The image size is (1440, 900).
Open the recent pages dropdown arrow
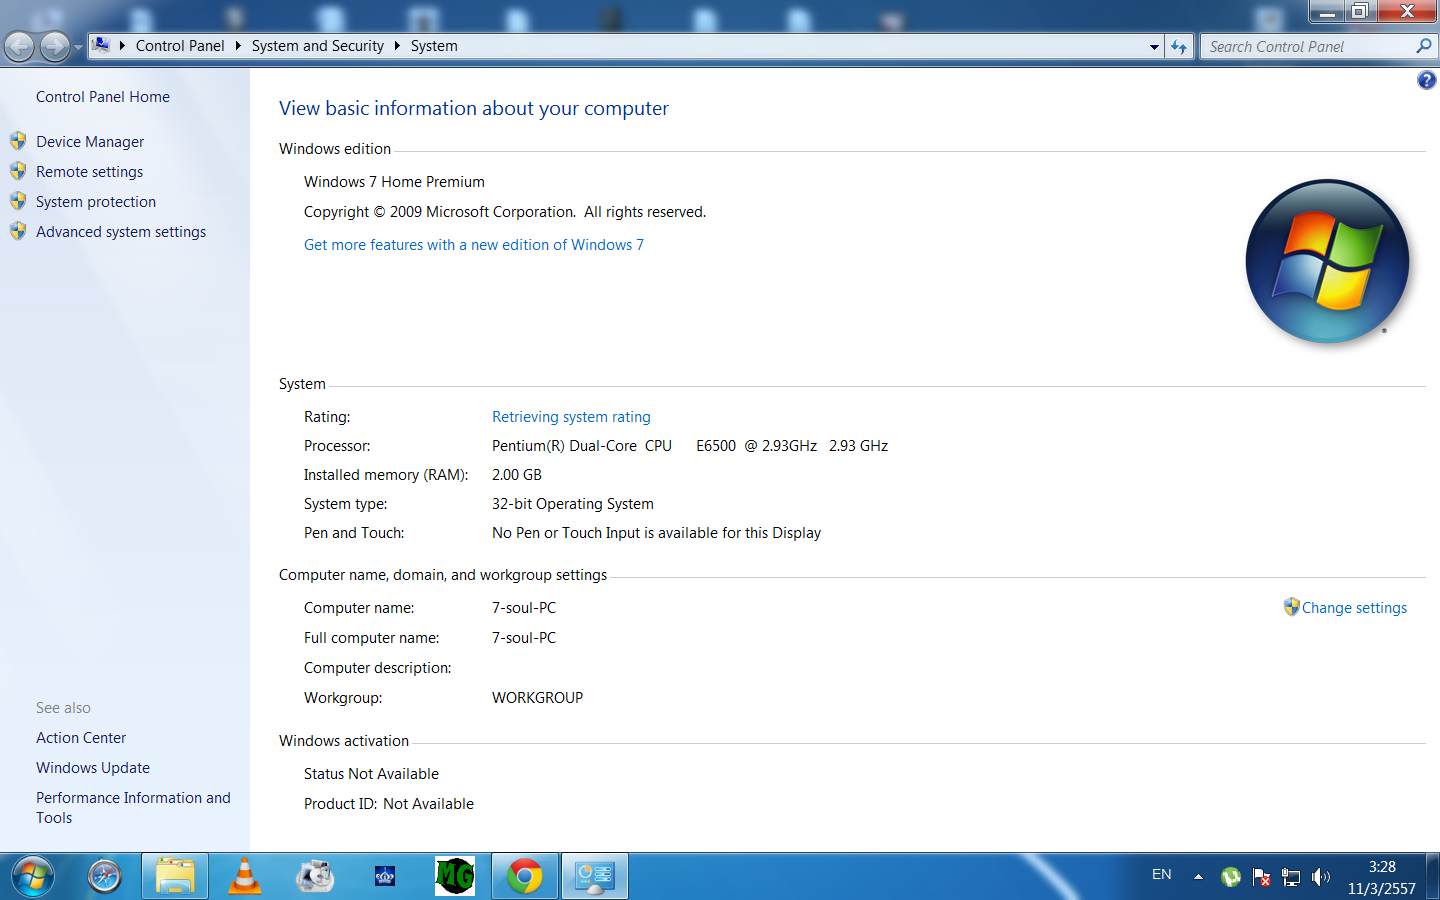[x=78, y=47]
